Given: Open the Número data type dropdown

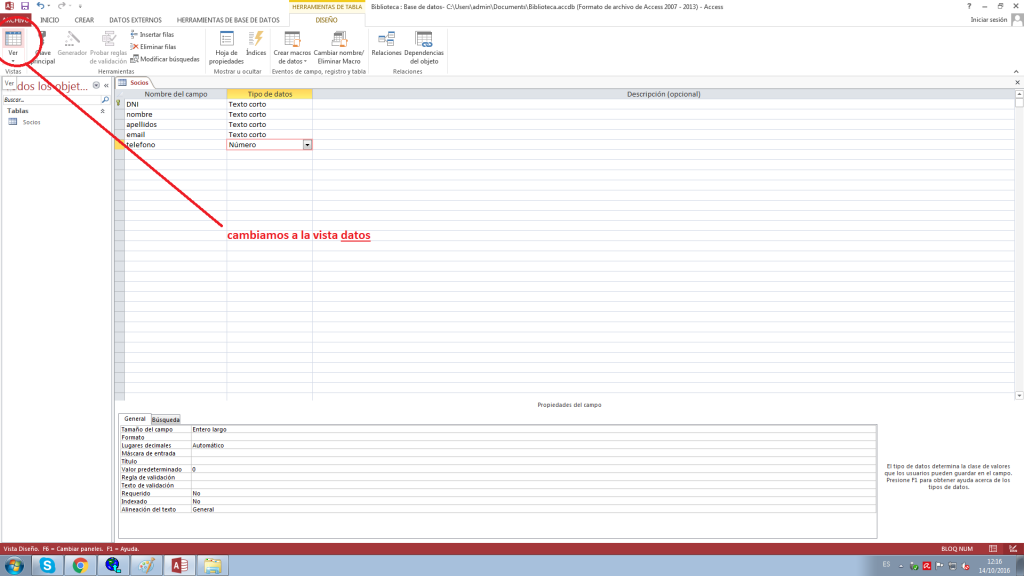Looking at the screenshot, I should click(307, 145).
